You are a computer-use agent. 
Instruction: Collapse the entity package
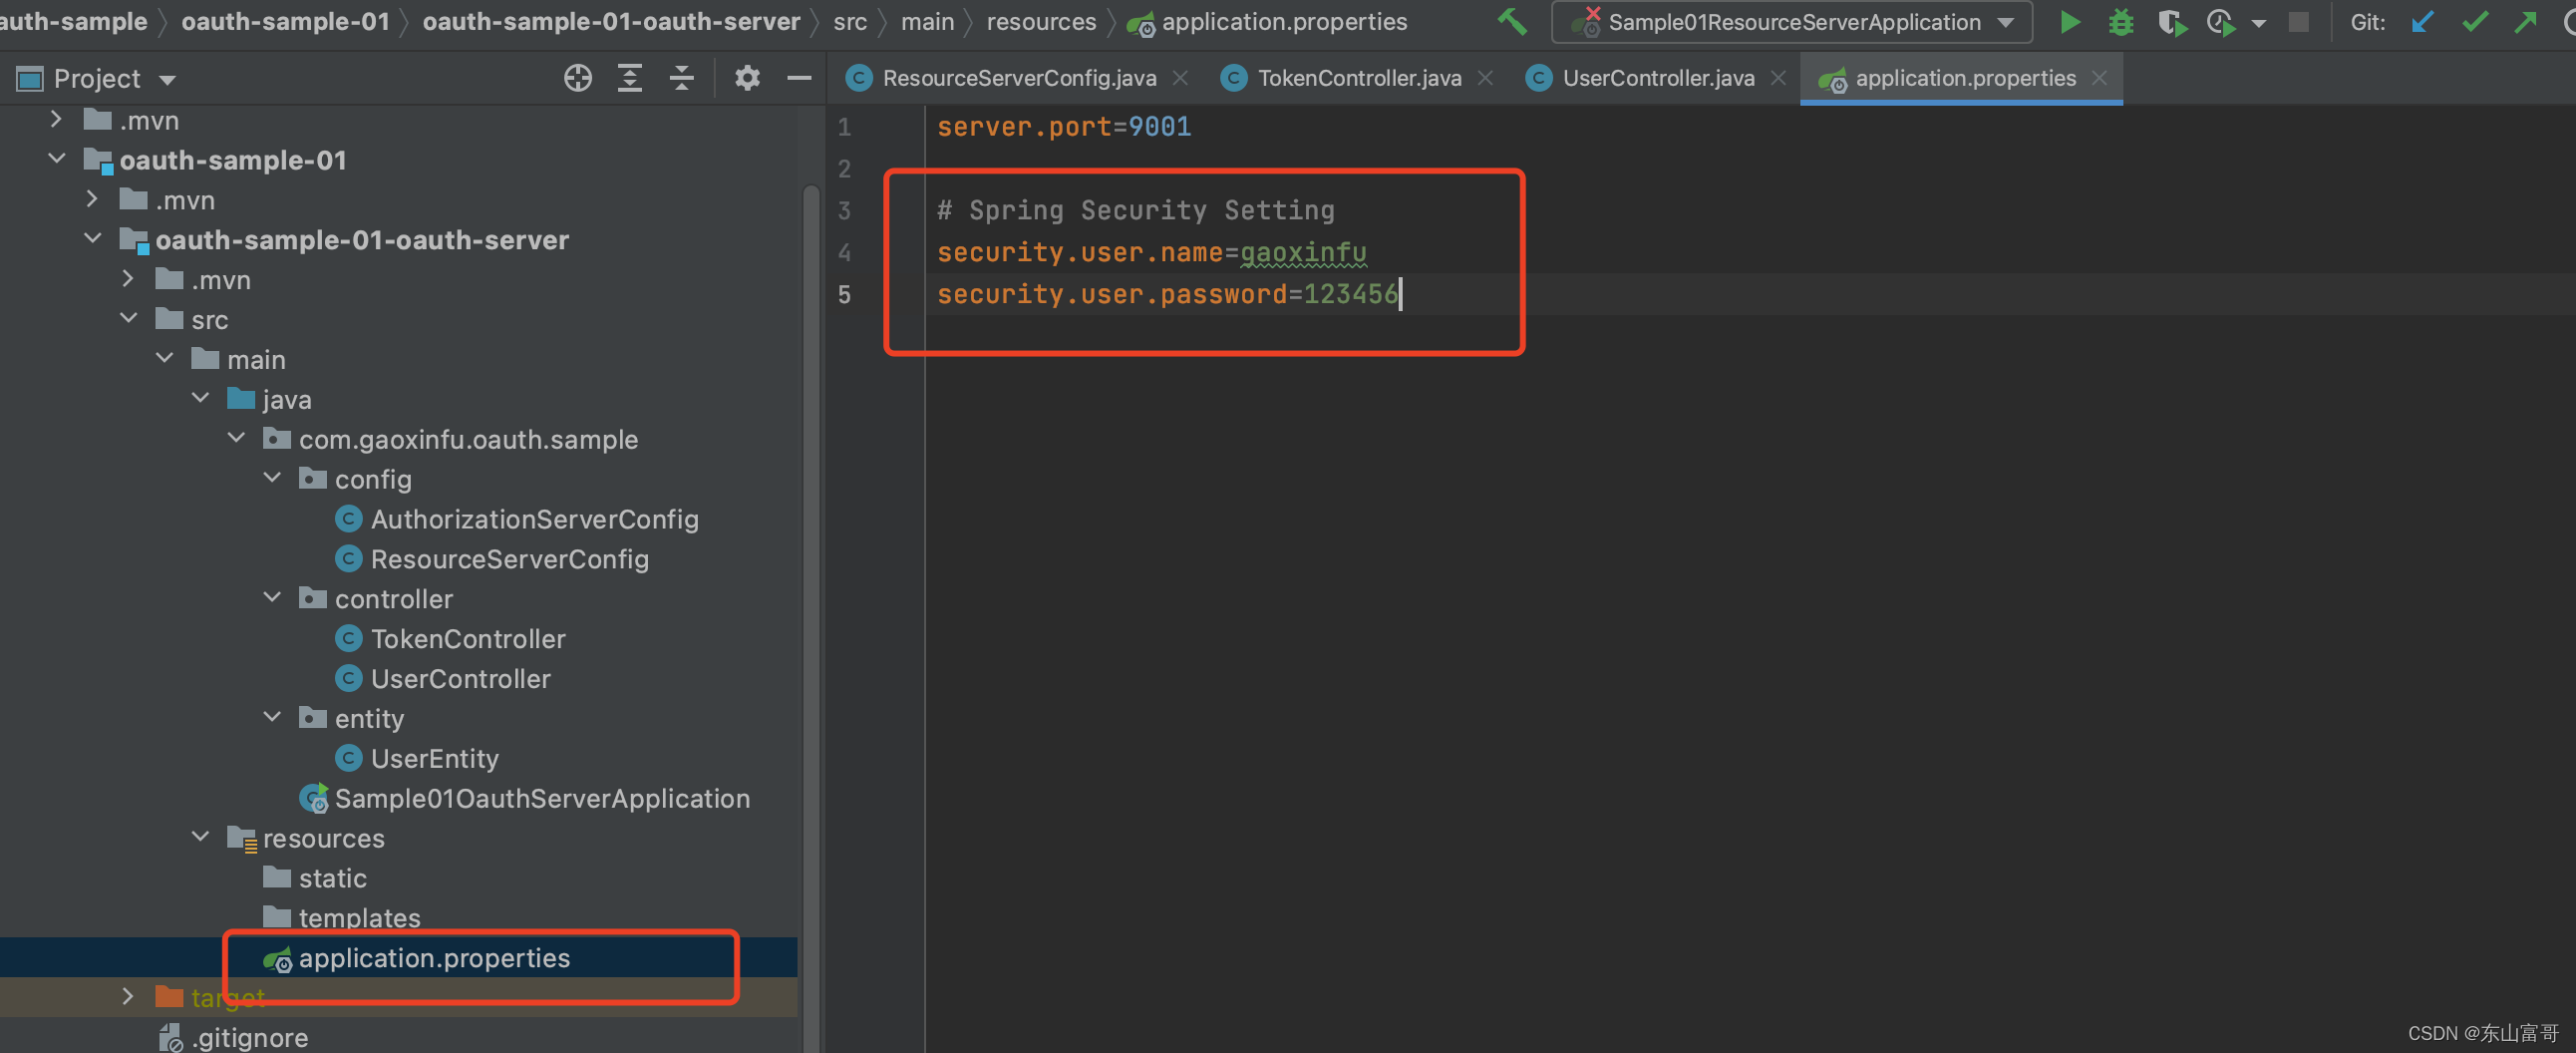pyautogui.click(x=272, y=718)
